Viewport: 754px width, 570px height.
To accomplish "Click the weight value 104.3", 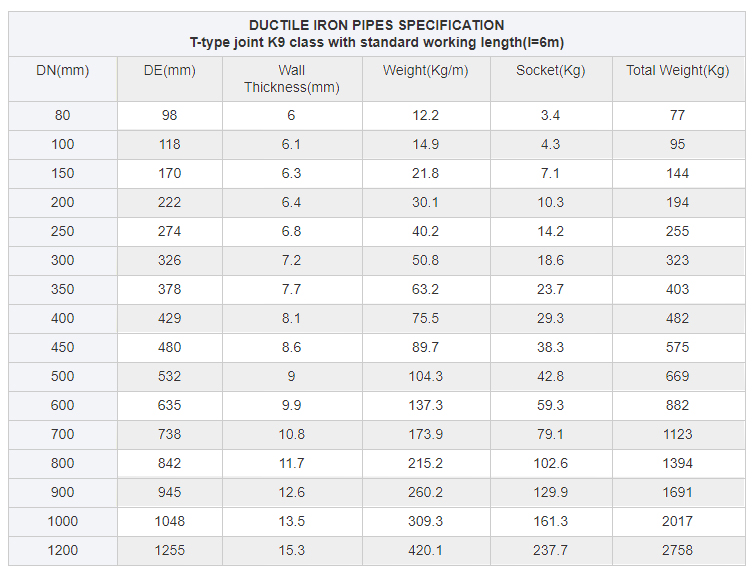I will (x=425, y=376).
